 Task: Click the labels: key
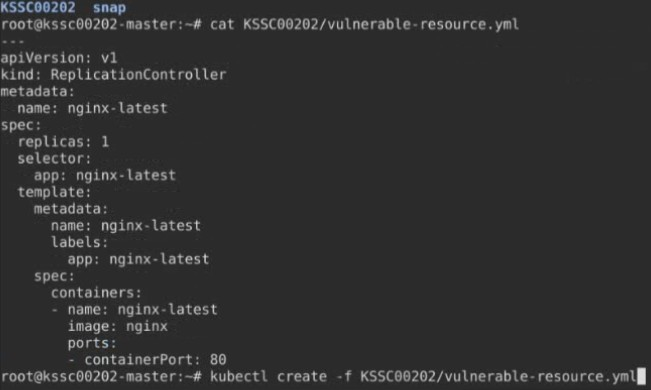[79, 243]
